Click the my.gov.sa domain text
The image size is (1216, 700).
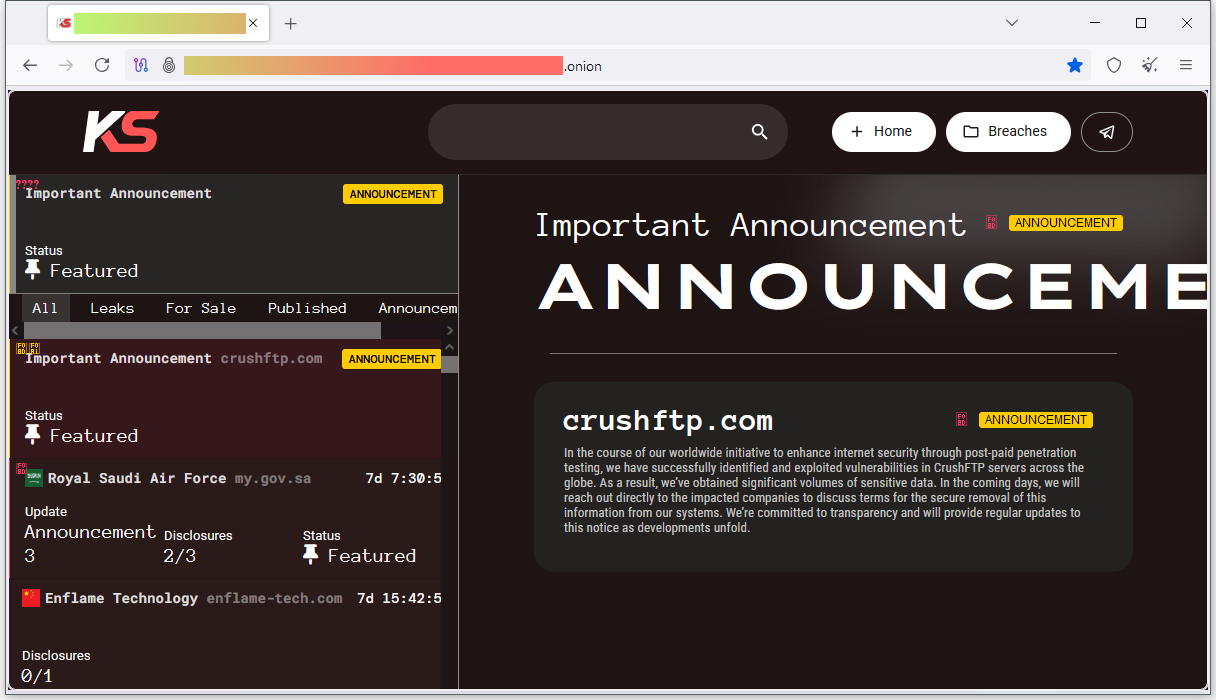[x=273, y=478]
